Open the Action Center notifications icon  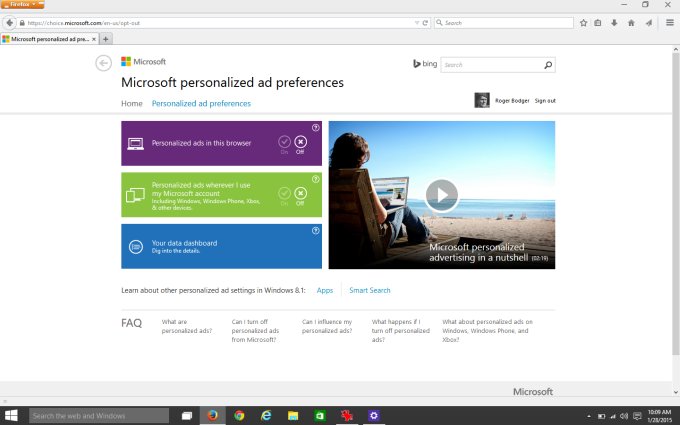(637, 416)
